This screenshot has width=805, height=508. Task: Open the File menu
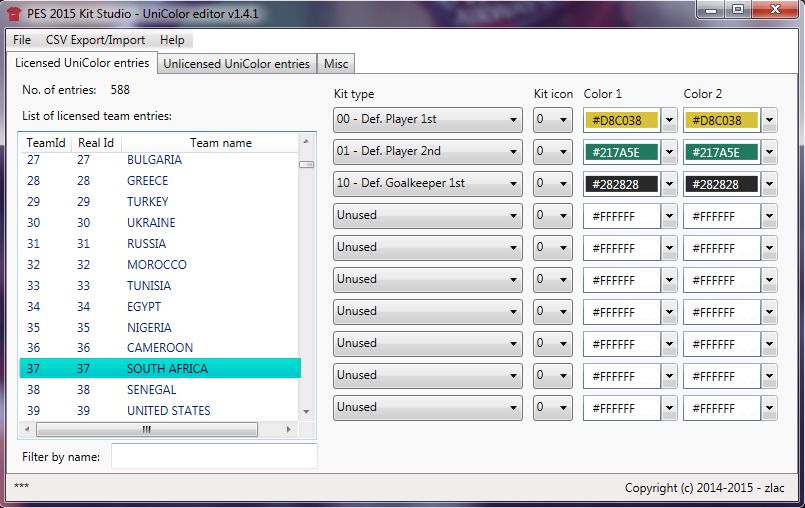(x=22, y=40)
